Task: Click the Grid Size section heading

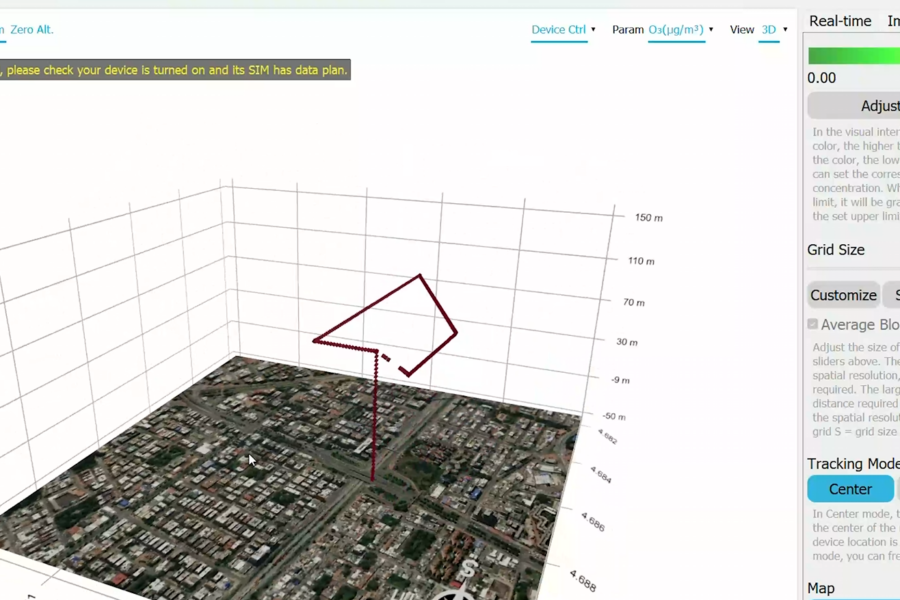Action: point(836,250)
